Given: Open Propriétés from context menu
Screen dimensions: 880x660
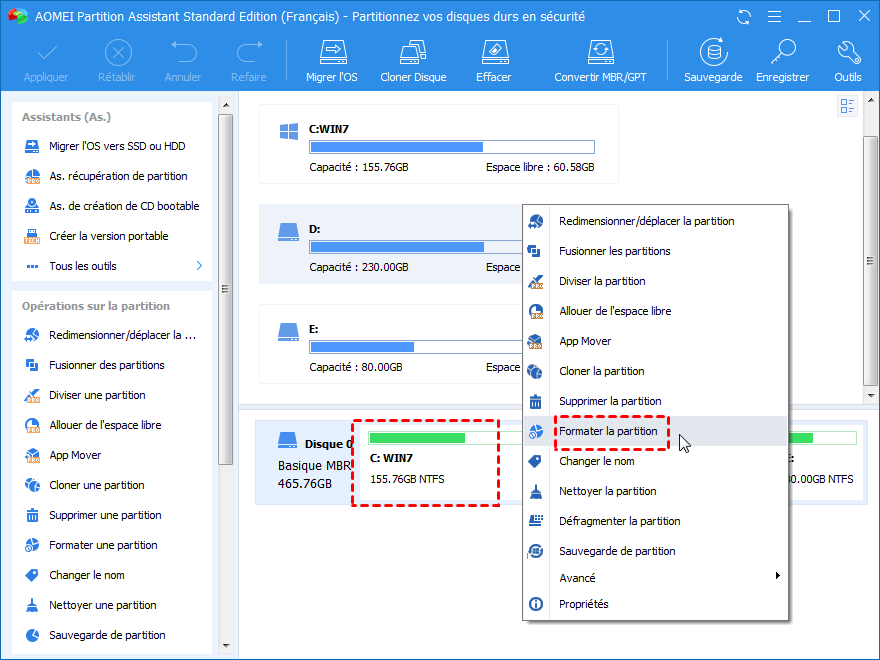Looking at the screenshot, I should [656, 604].
